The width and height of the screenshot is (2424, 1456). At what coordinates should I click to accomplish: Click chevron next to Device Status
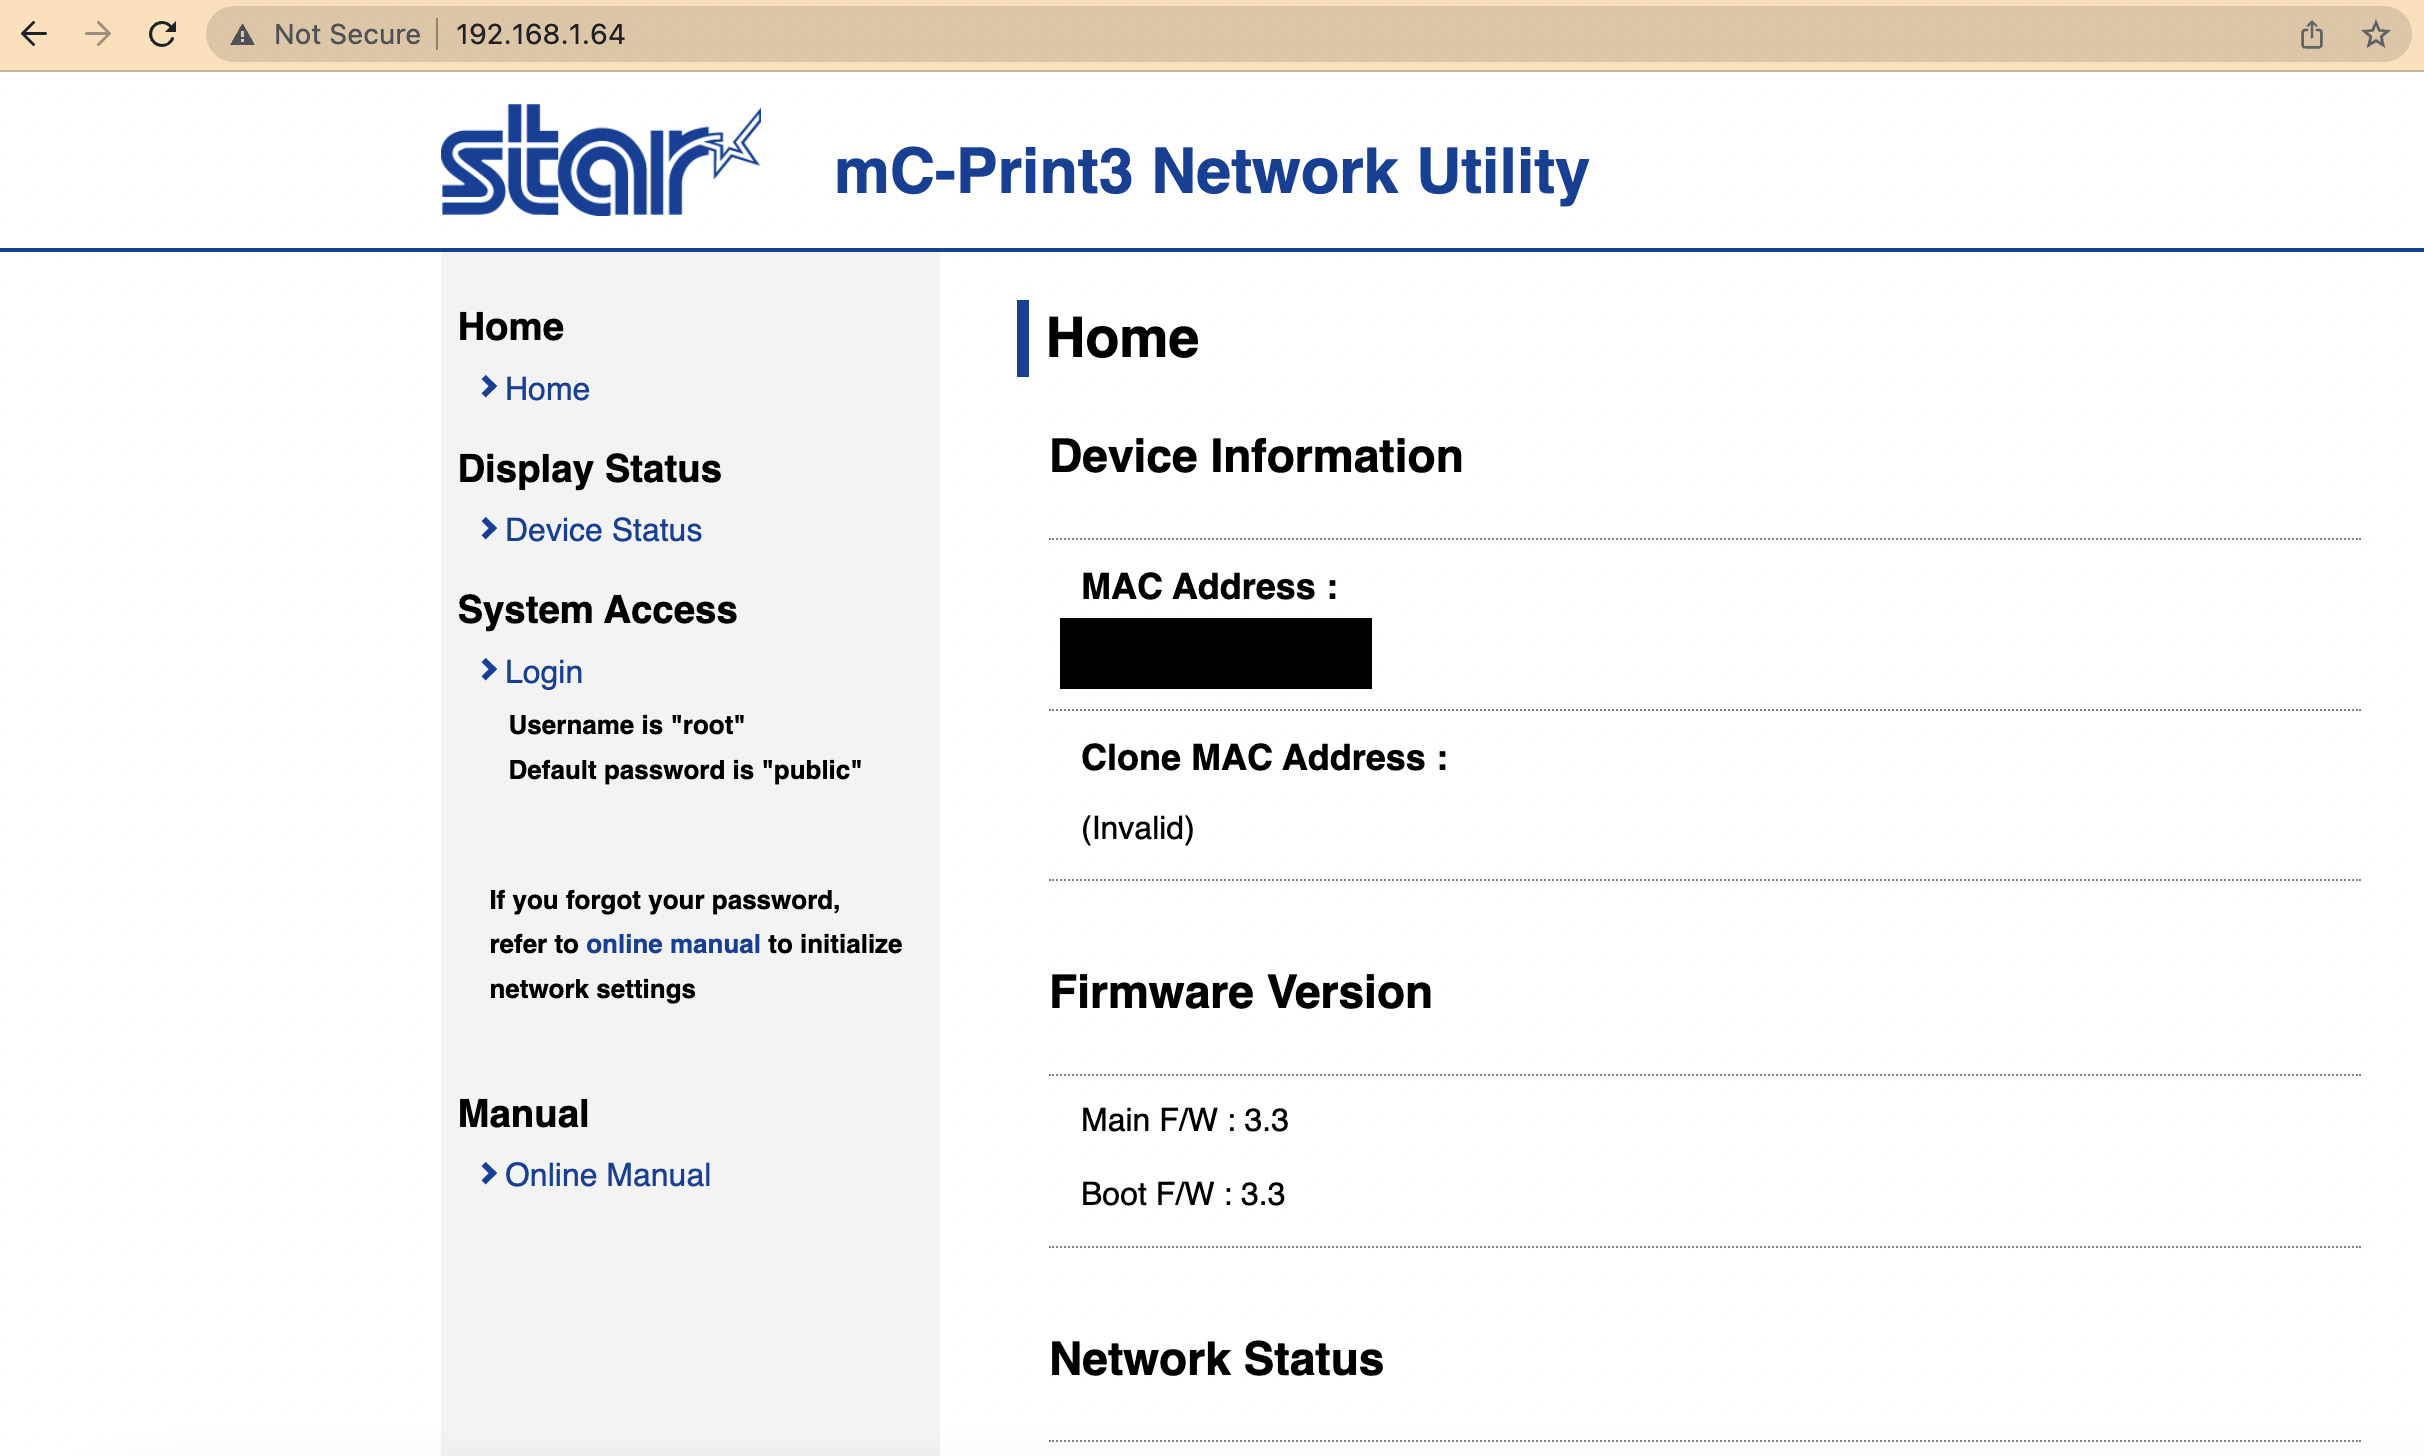click(488, 528)
